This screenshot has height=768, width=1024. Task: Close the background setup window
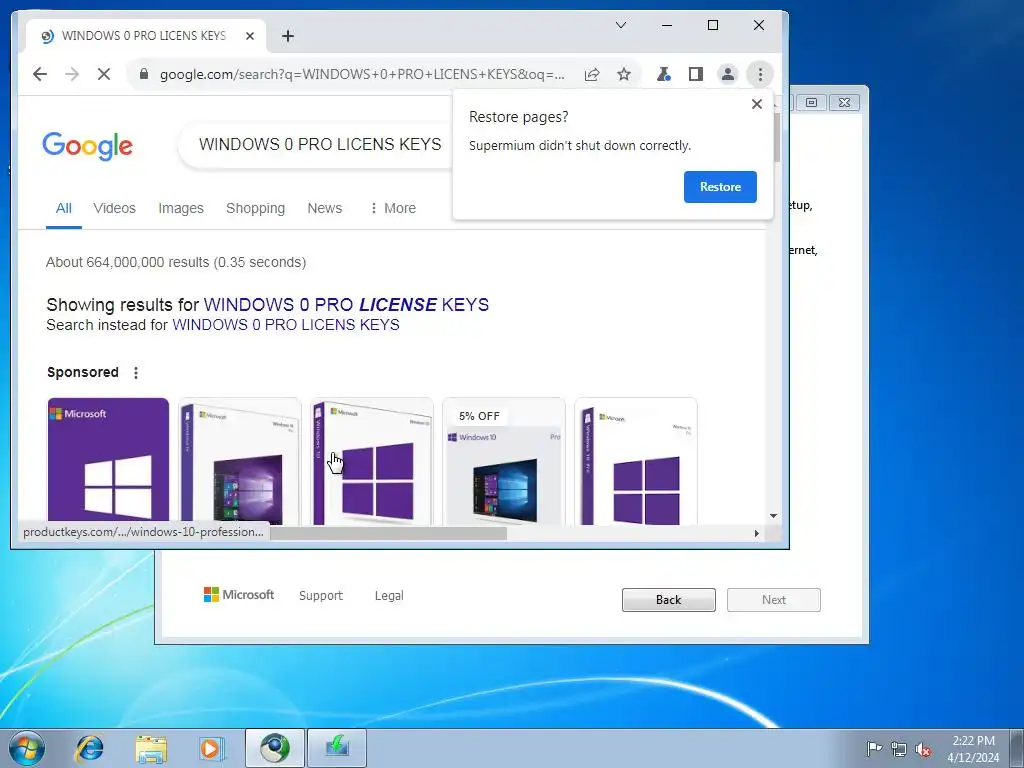(x=844, y=103)
